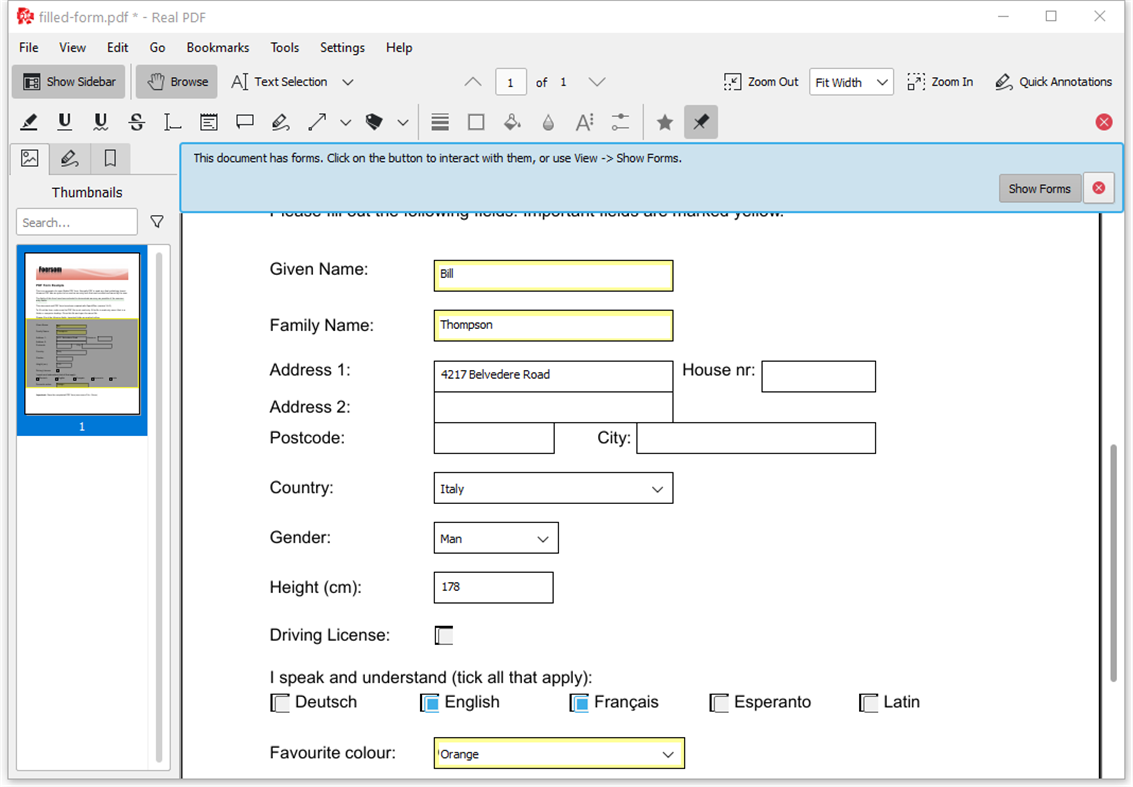1133x787 pixels.
Task: Choose the squiggly underline tool
Action: [x=100, y=122]
